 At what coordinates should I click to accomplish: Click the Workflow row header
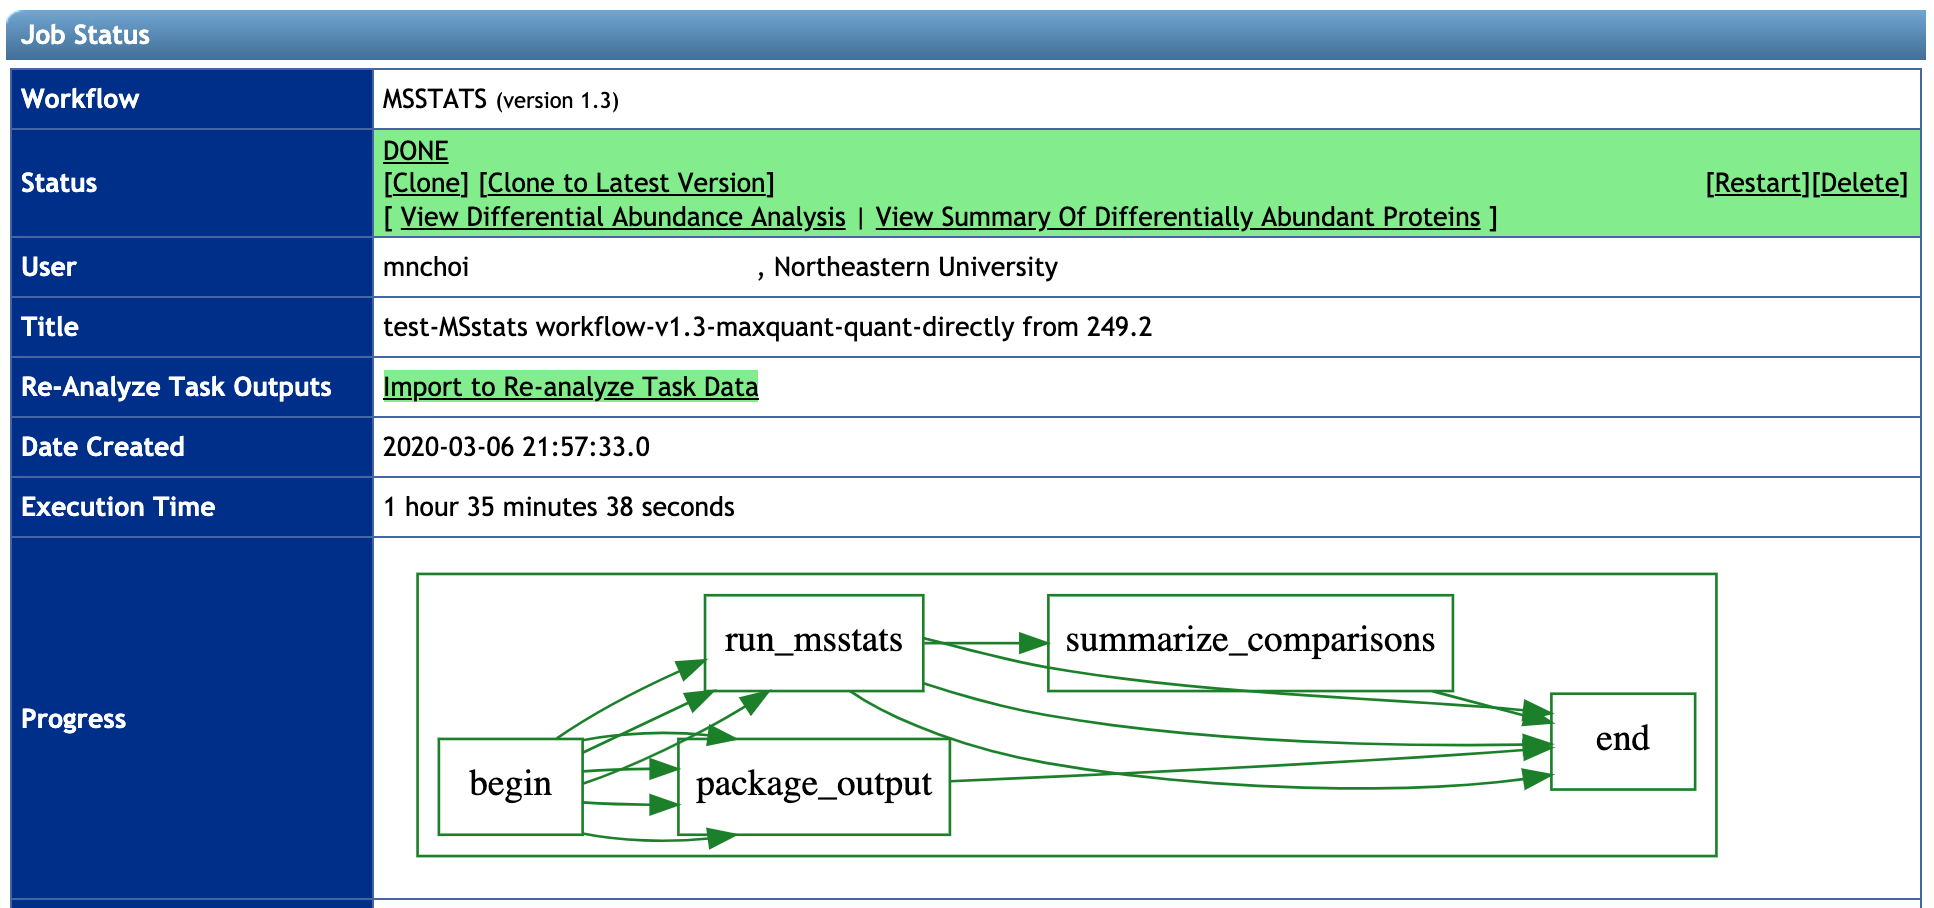pyautogui.click(x=81, y=99)
